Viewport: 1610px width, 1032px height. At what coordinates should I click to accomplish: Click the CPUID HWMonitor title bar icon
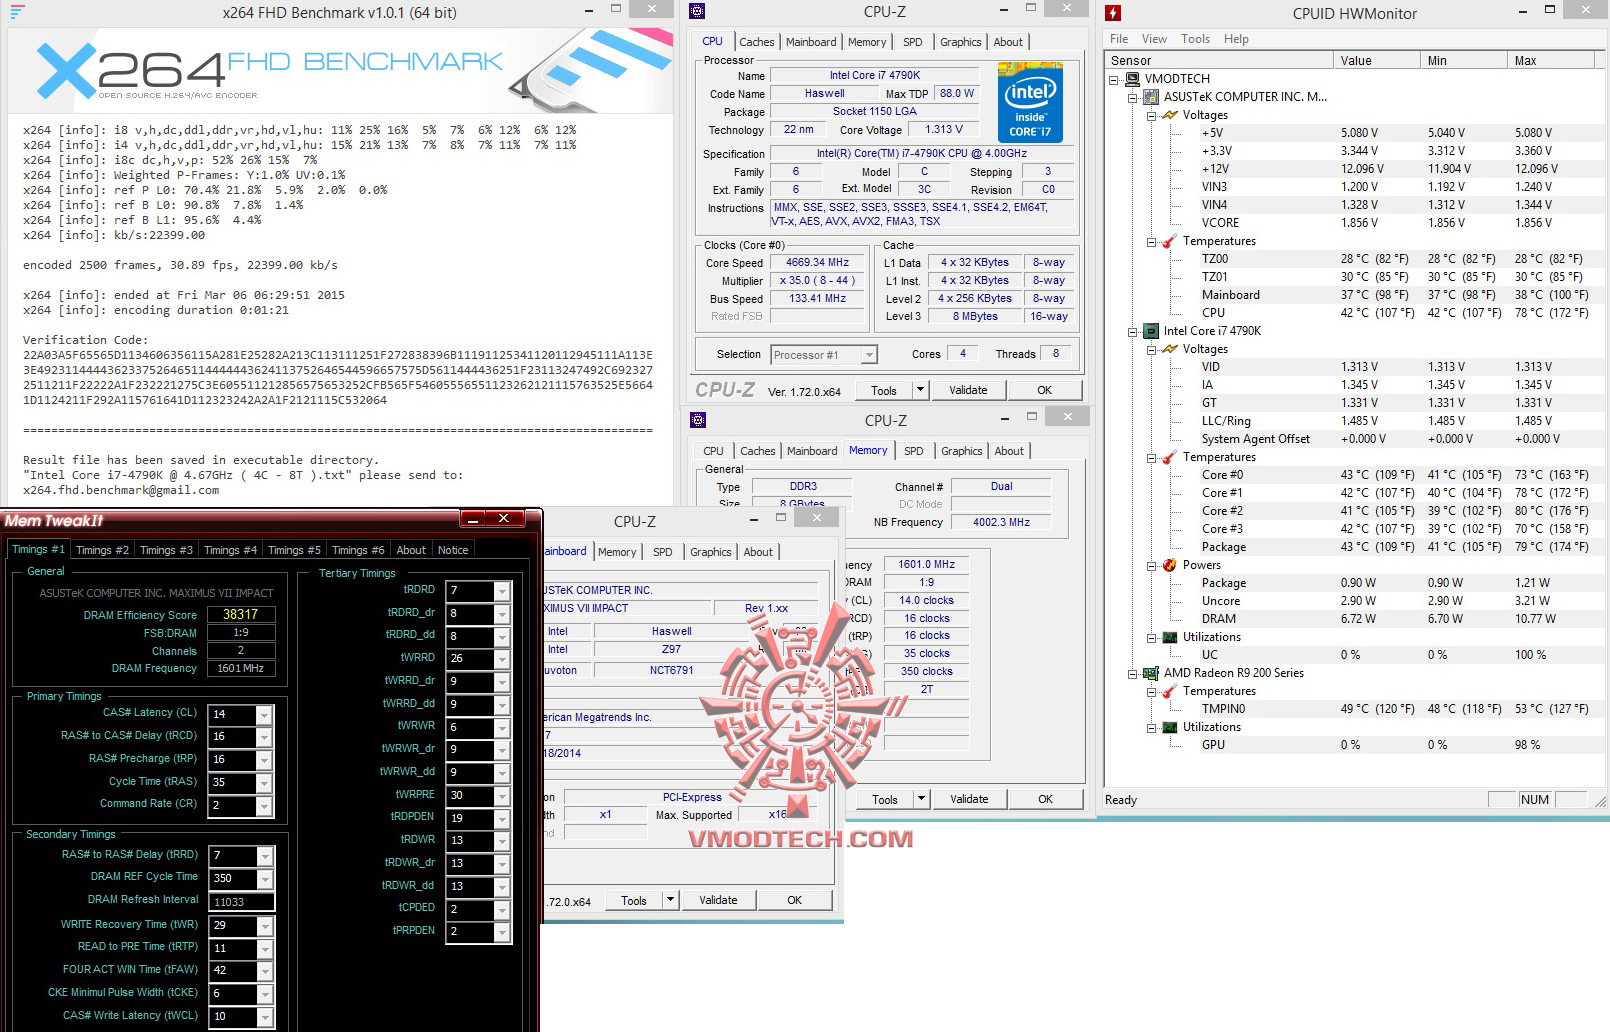(1113, 13)
